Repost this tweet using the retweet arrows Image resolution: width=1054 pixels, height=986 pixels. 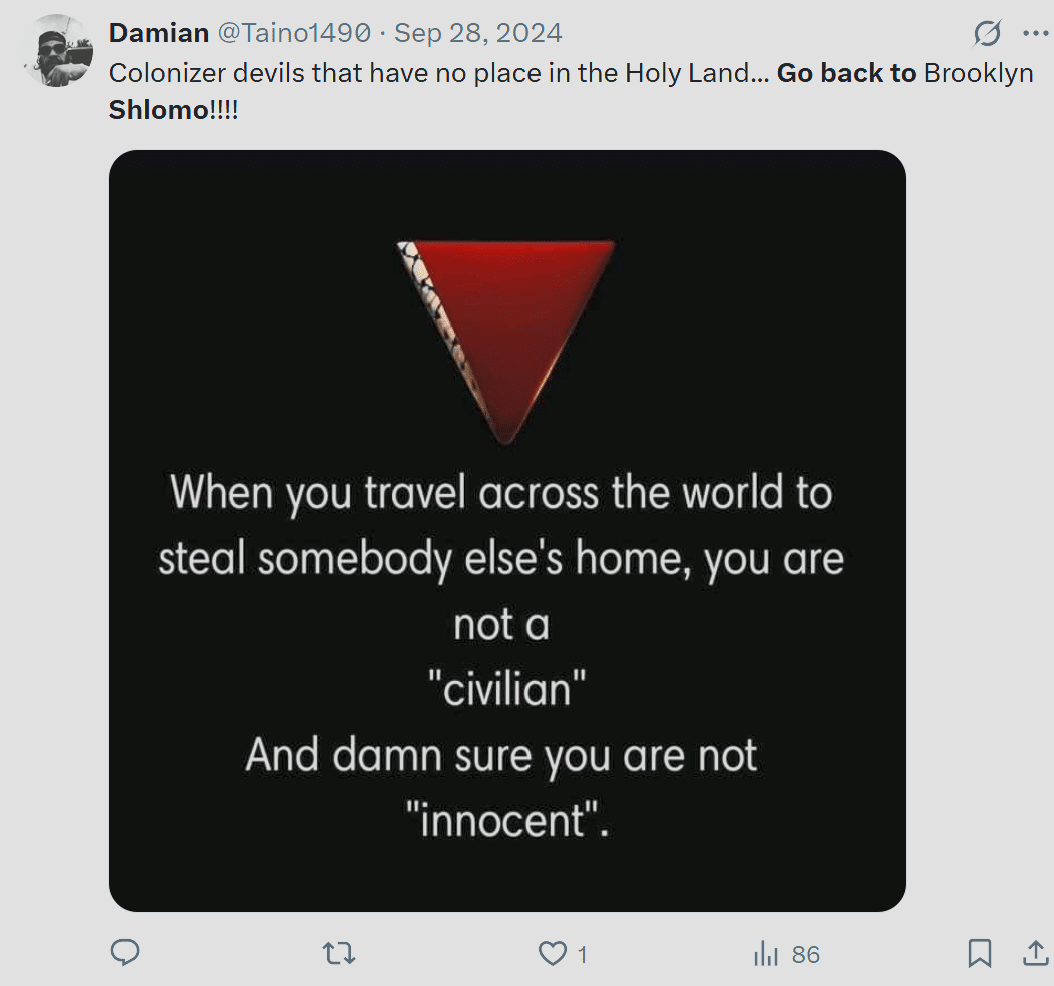point(339,954)
